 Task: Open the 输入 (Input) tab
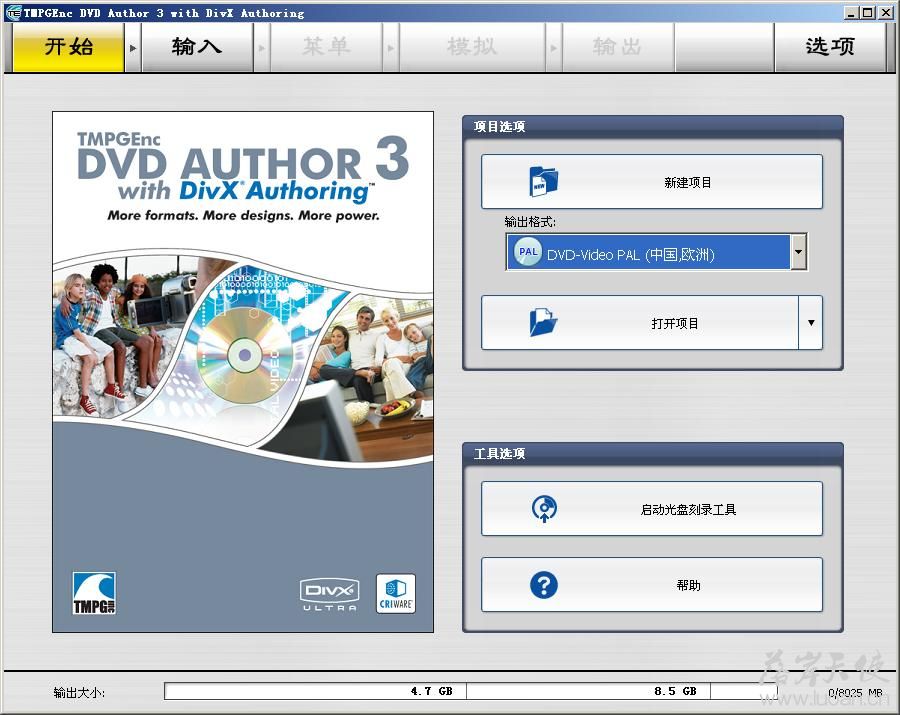pyautogui.click(x=197, y=48)
